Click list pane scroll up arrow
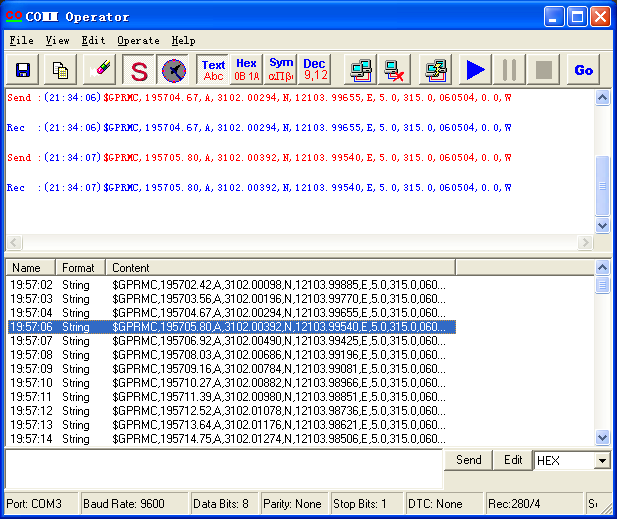 click(x=602, y=268)
